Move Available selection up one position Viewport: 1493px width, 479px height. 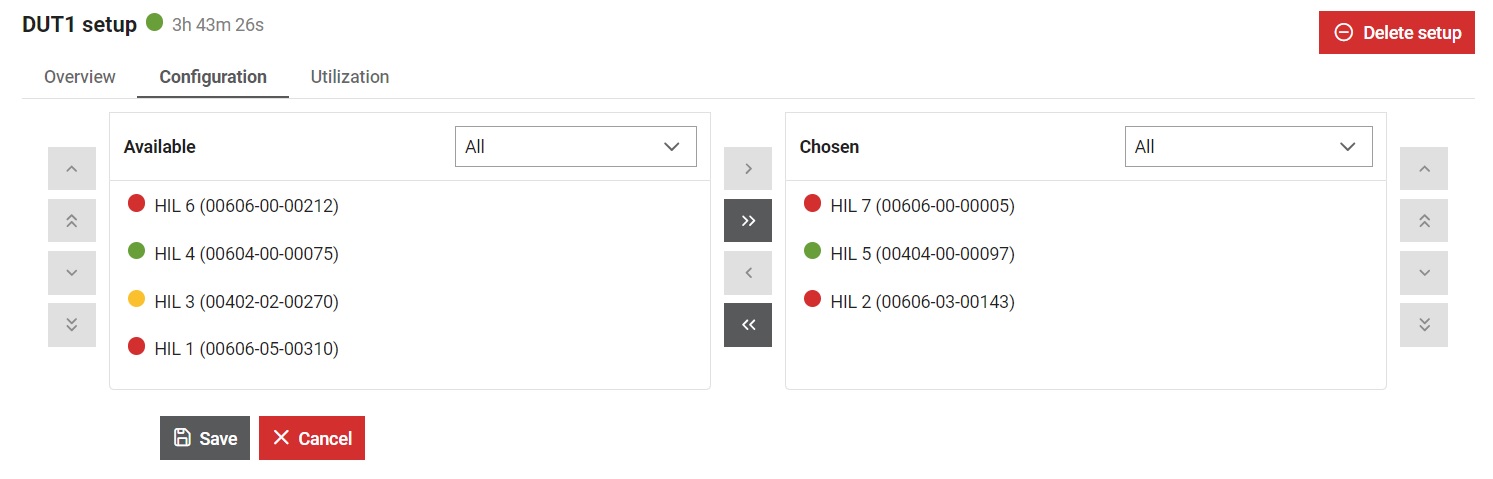[72, 169]
